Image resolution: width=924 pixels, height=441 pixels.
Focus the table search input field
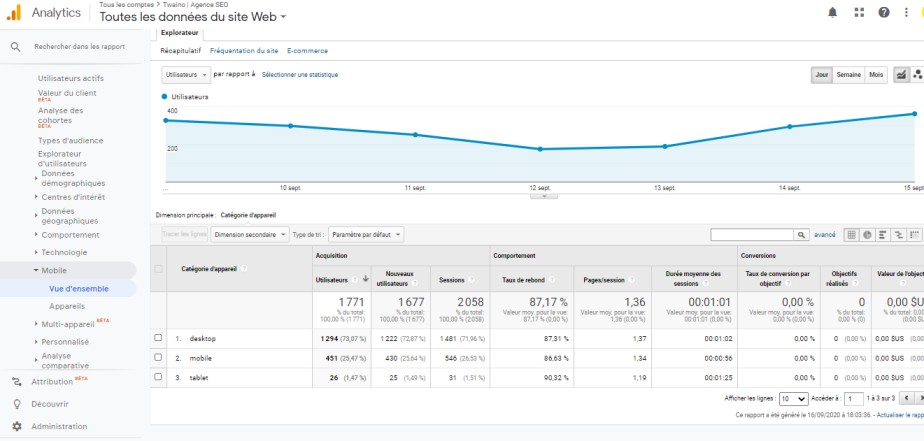click(752, 235)
